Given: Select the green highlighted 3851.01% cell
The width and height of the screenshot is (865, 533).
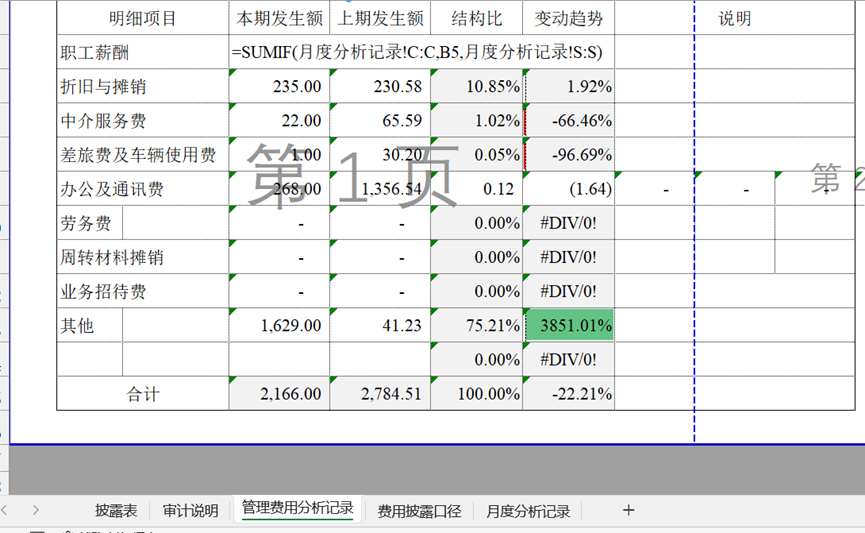Looking at the screenshot, I should (568, 326).
